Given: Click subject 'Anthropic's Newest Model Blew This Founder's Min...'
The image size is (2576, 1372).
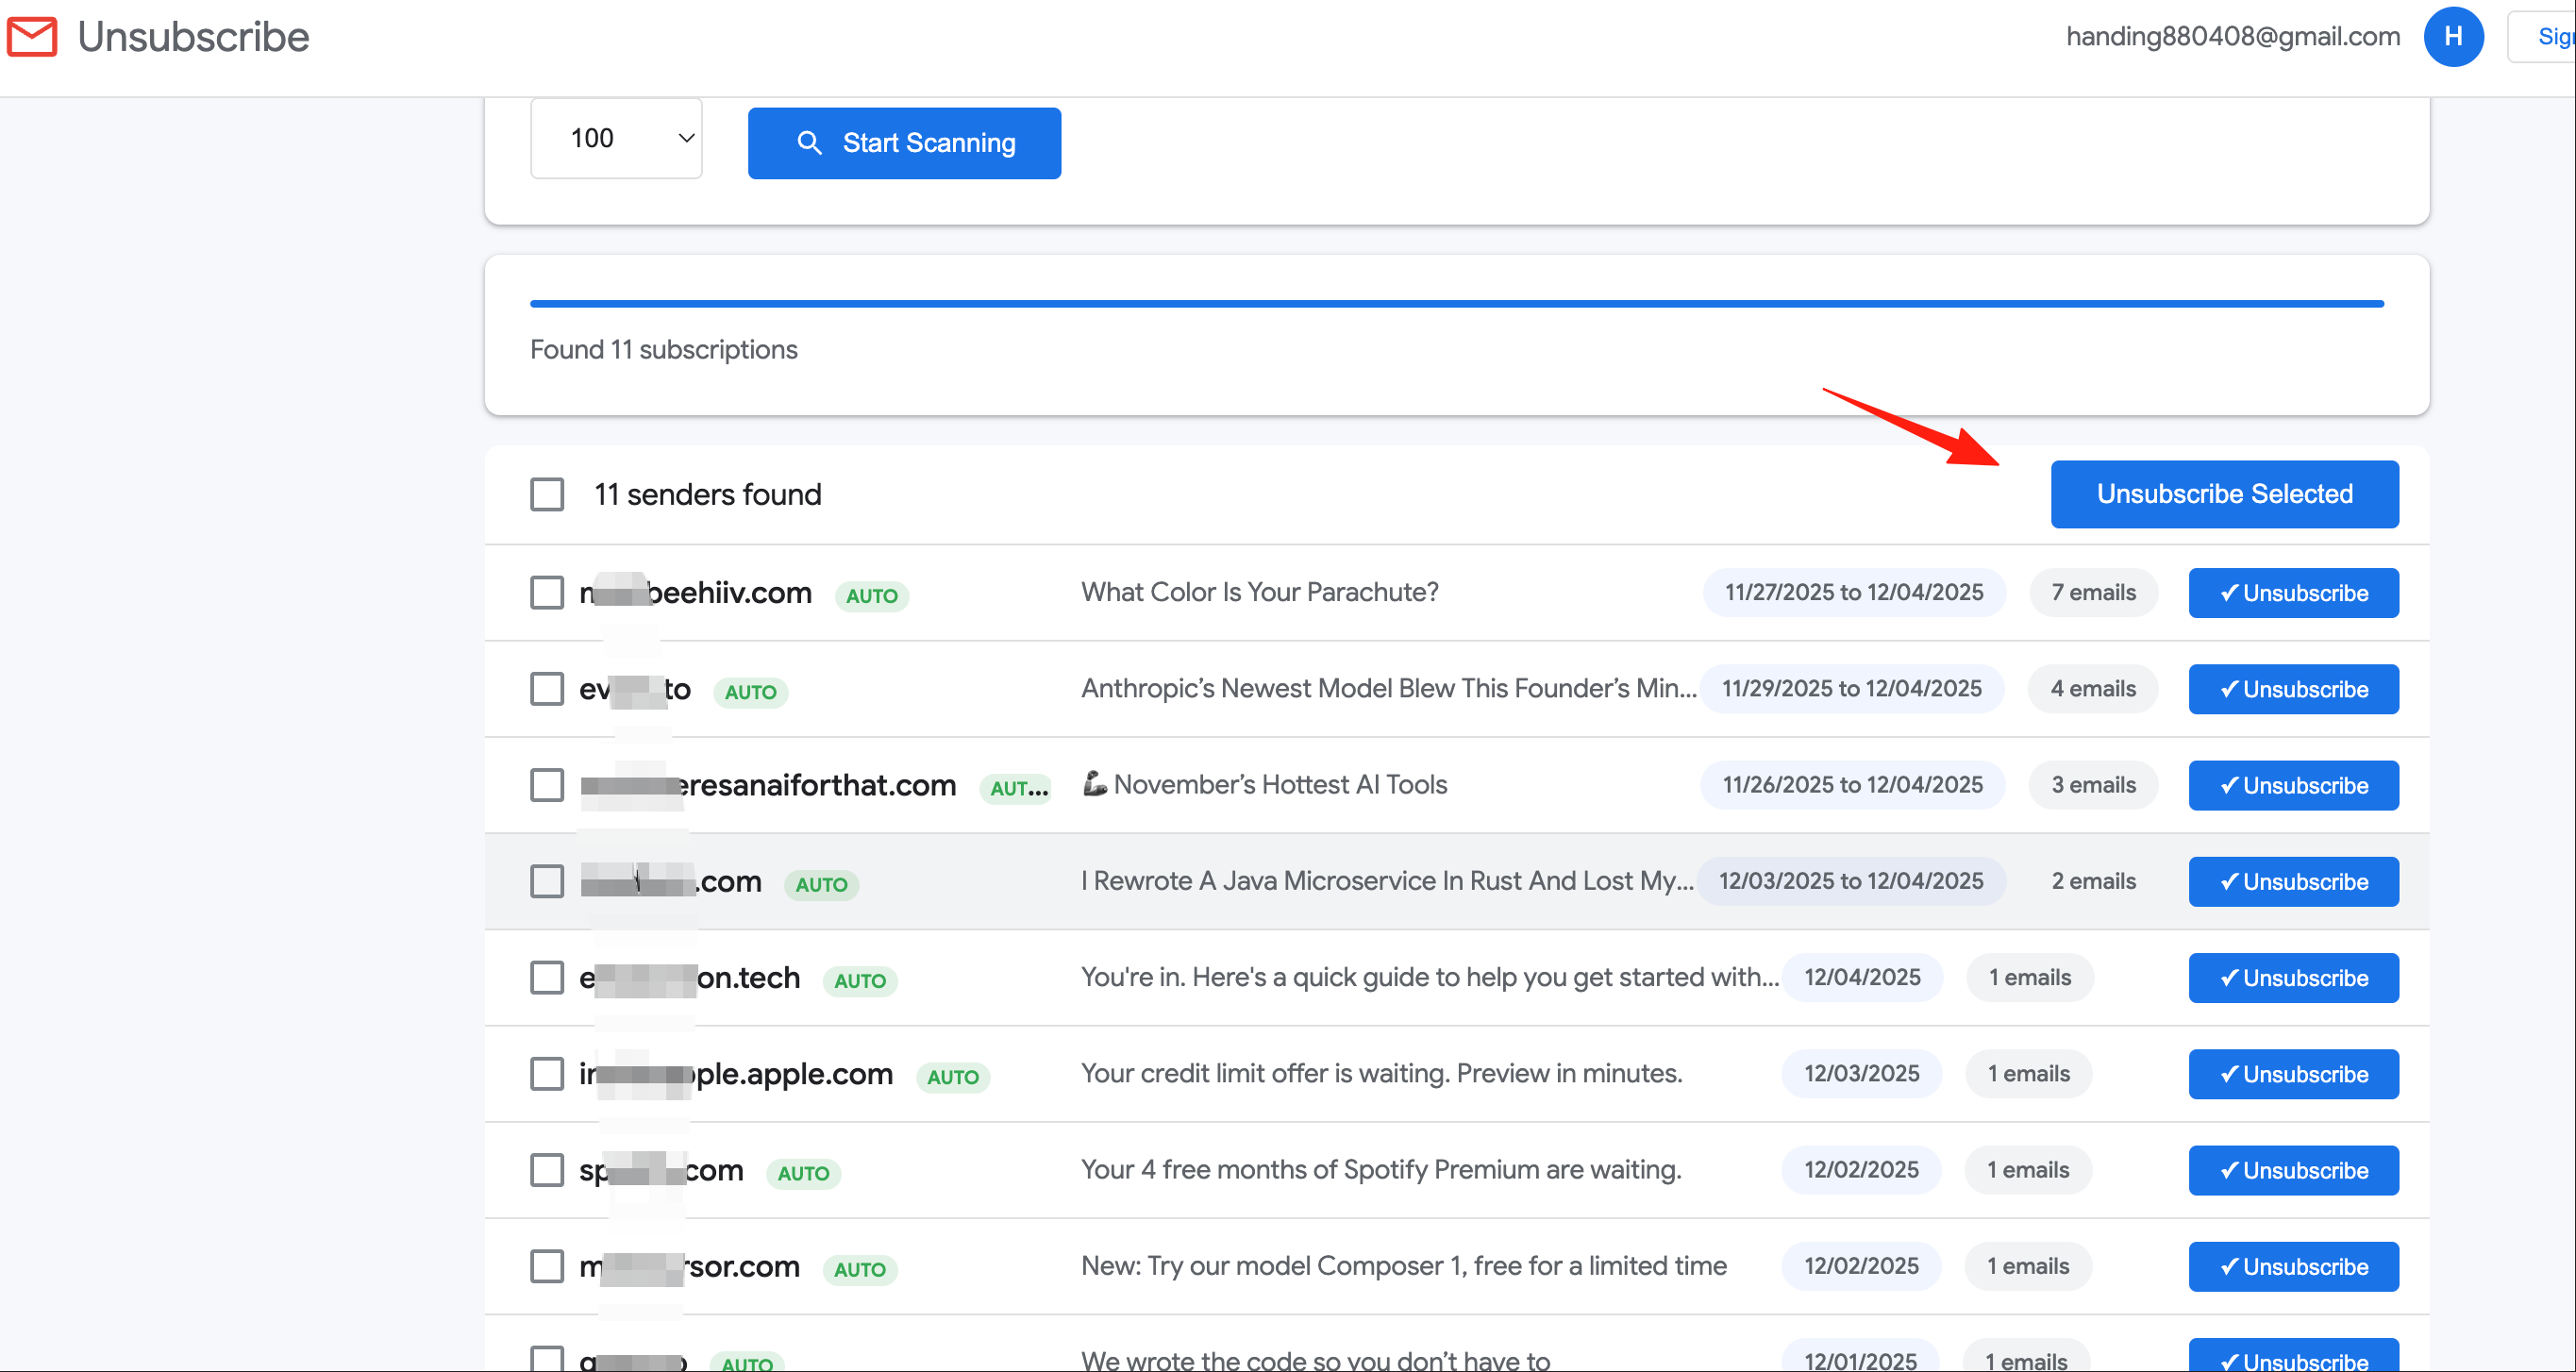Looking at the screenshot, I should (1389, 688).
